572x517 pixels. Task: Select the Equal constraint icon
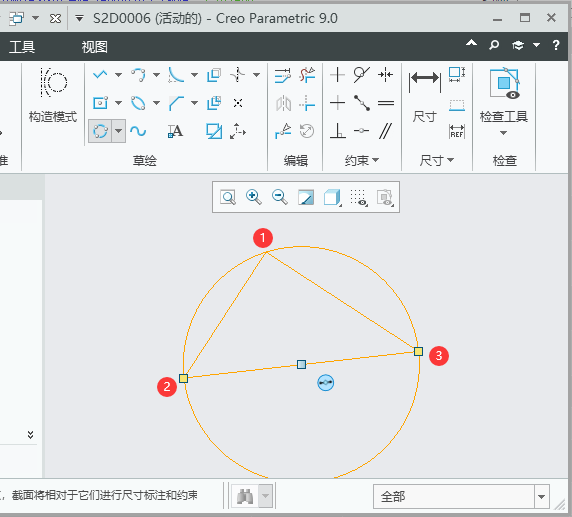[386, 103]
